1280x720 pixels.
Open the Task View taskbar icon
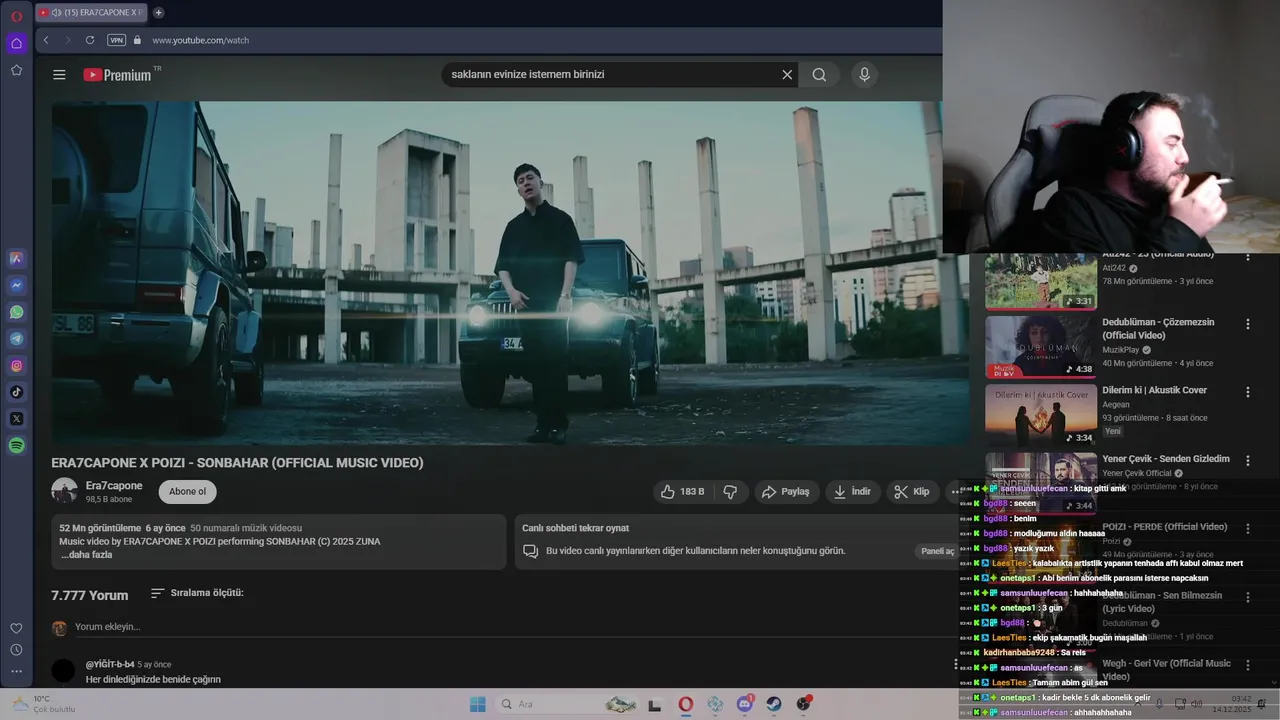pos(655,704)
